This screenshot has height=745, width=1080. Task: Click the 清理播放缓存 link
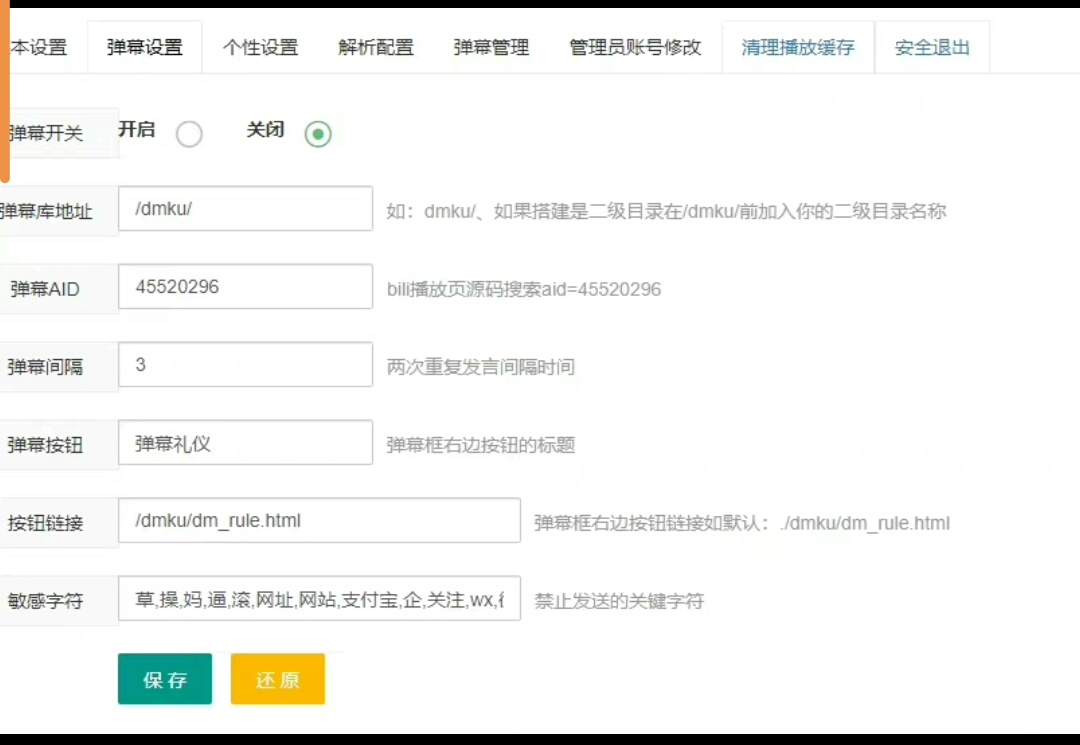798,48
